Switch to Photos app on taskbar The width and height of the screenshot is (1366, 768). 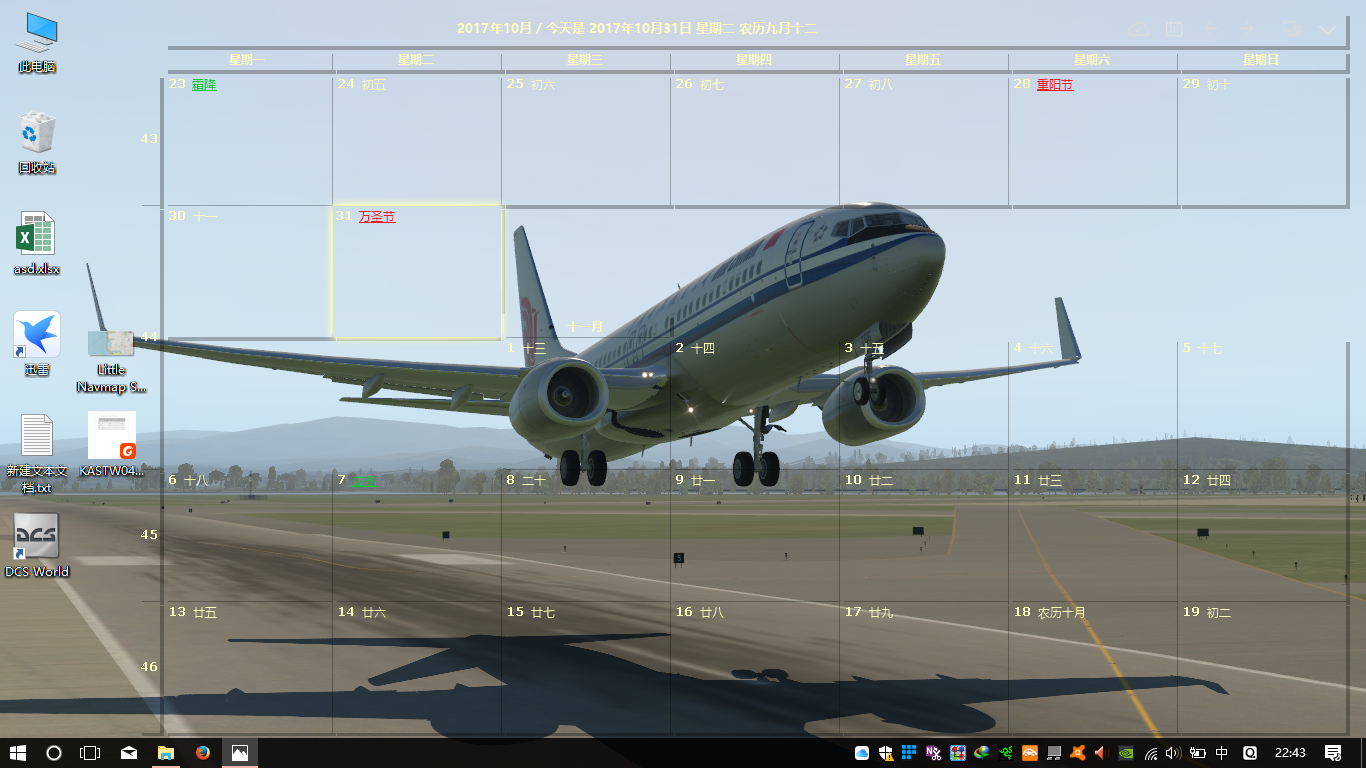(x=240, y=753)
